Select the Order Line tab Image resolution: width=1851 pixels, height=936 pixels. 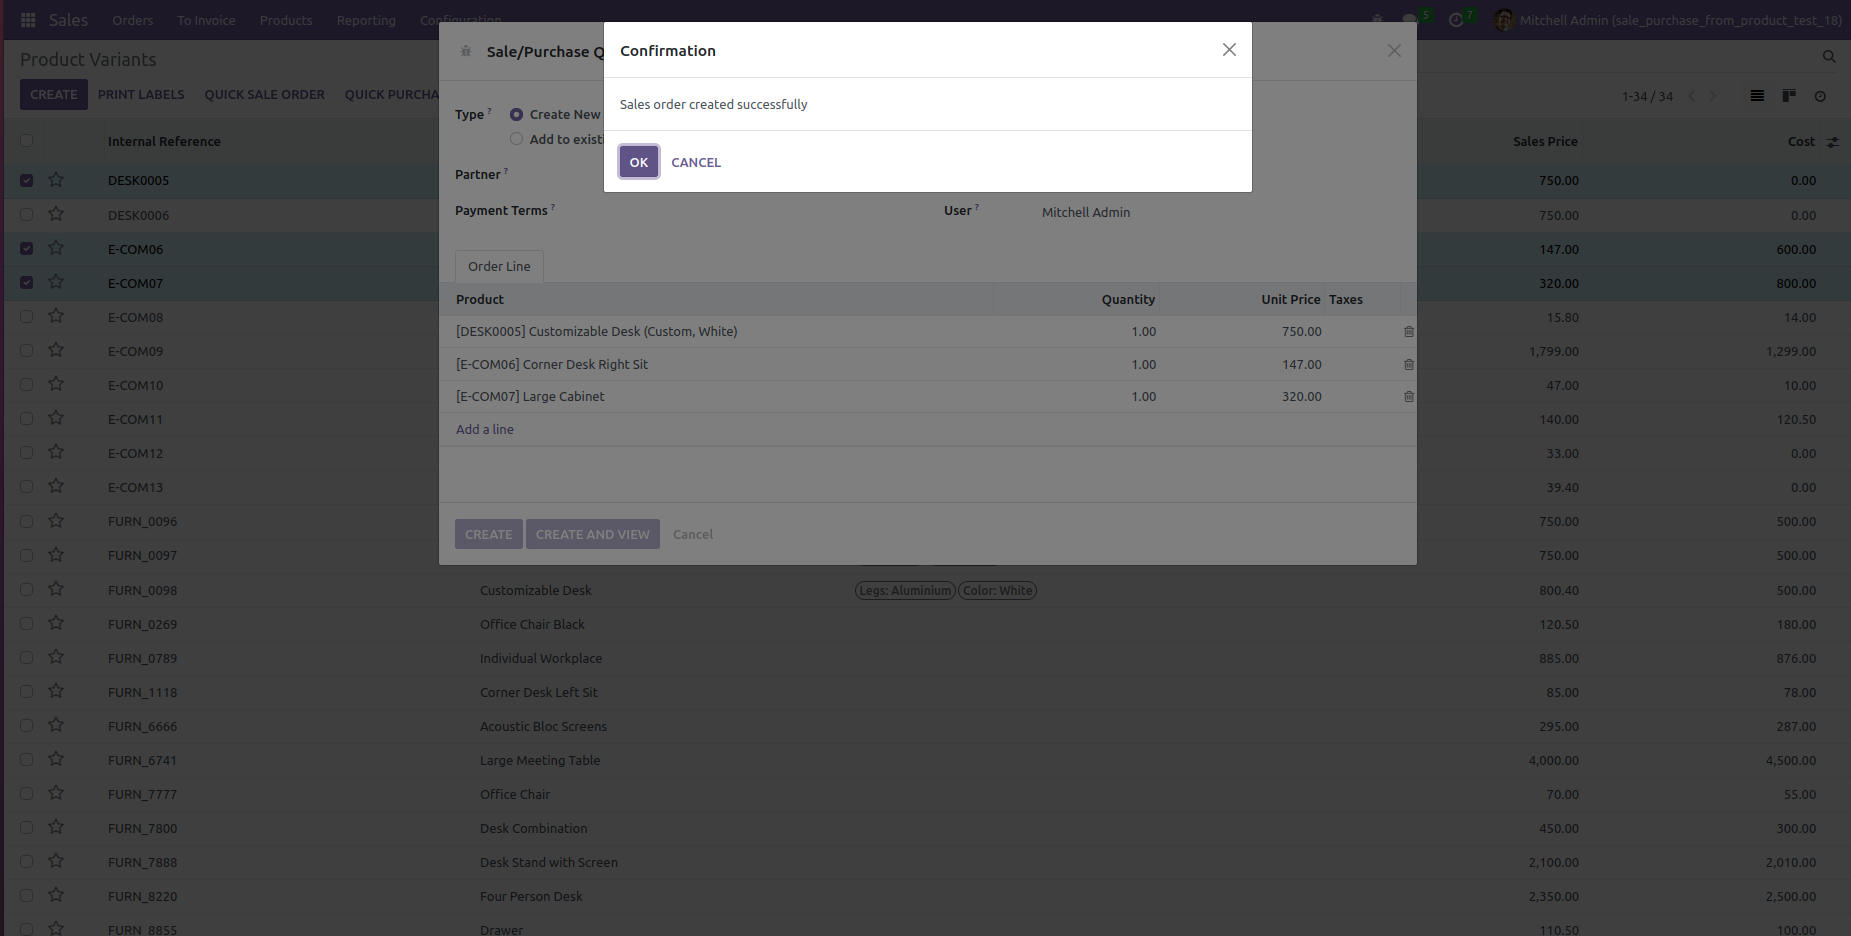(499, 267)
